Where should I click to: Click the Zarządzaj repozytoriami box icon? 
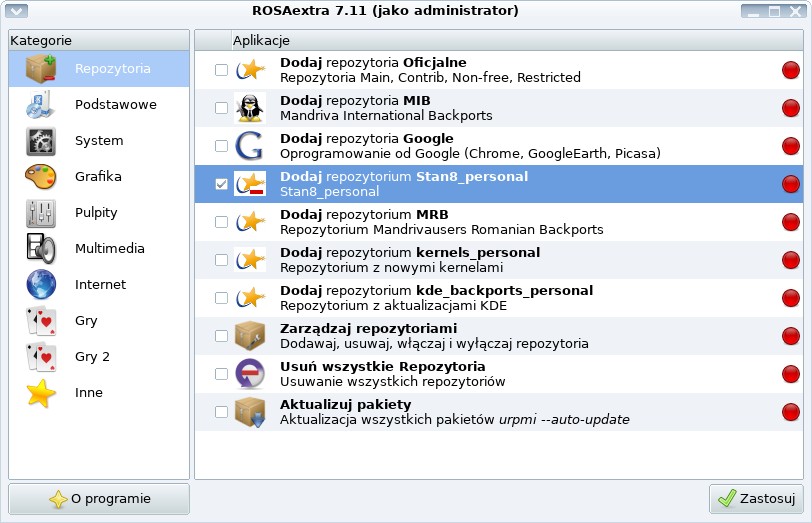tap(250, 336)
